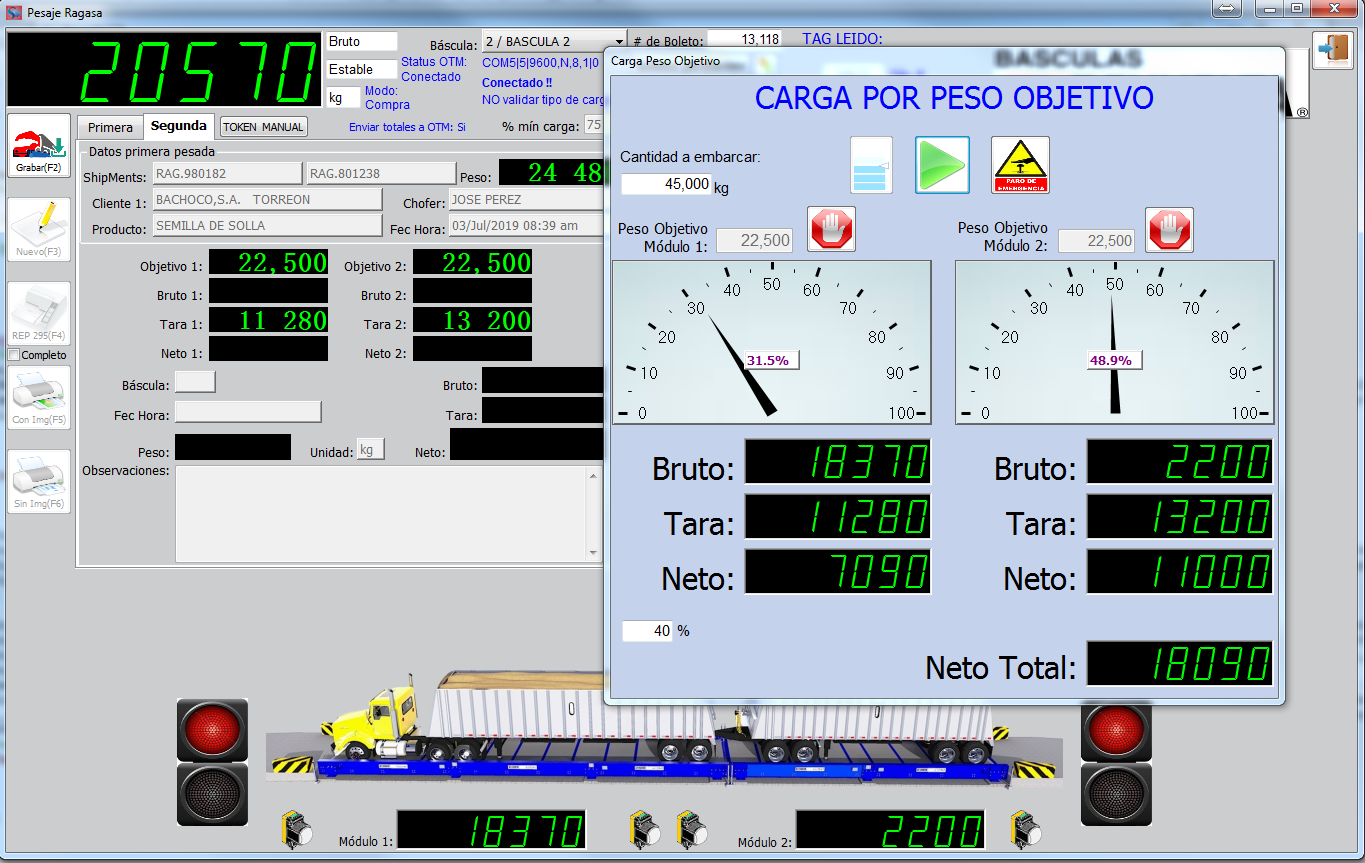Screen dimensions: 1365x863
Task: Hit the Paro de Emergencia emergency stop icon
Action: coord(1020,165)
